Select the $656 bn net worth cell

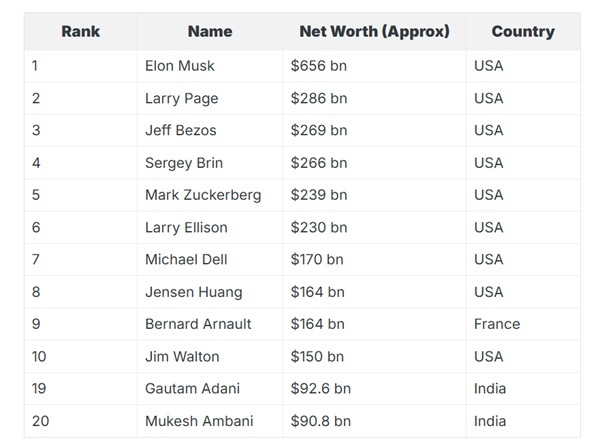319,66
